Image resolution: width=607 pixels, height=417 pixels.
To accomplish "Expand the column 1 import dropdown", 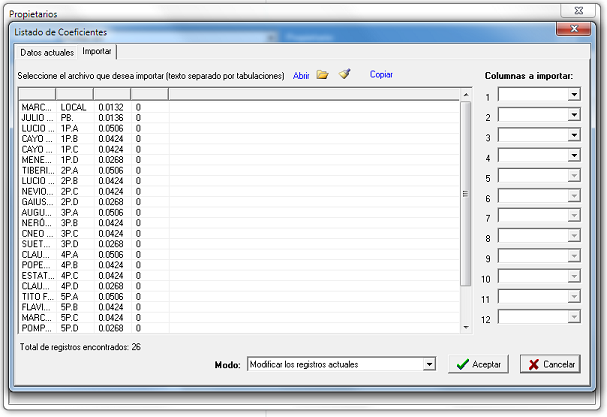I will 574,95.
